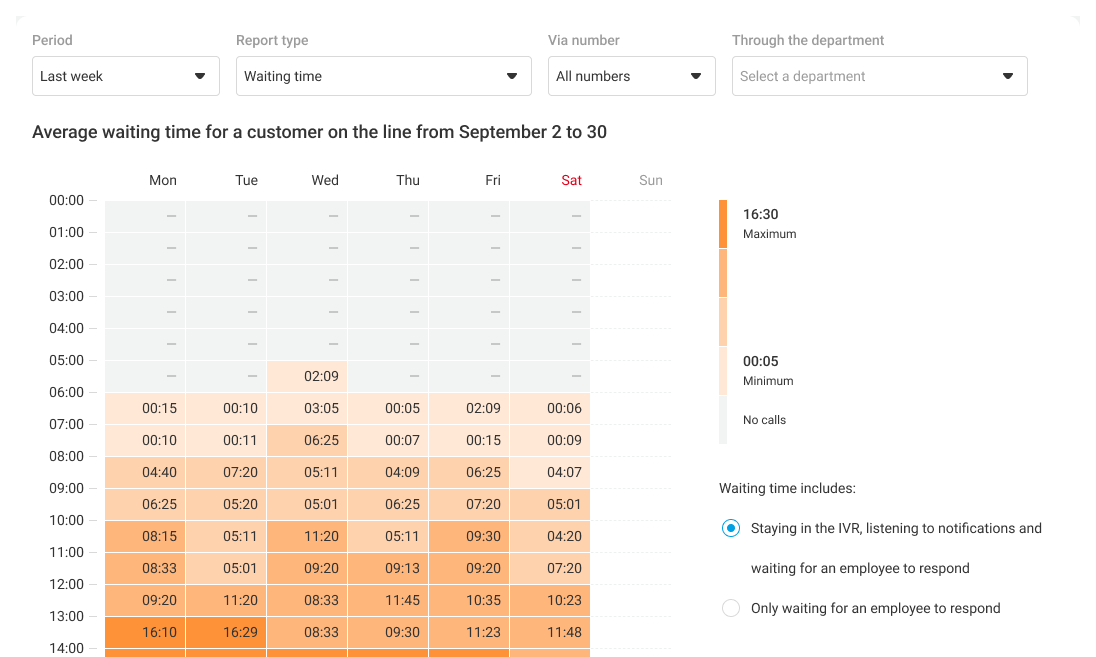1096x657 pixels.
Task: Select the Staying in the IVR radio option
Action: point(731,528)
